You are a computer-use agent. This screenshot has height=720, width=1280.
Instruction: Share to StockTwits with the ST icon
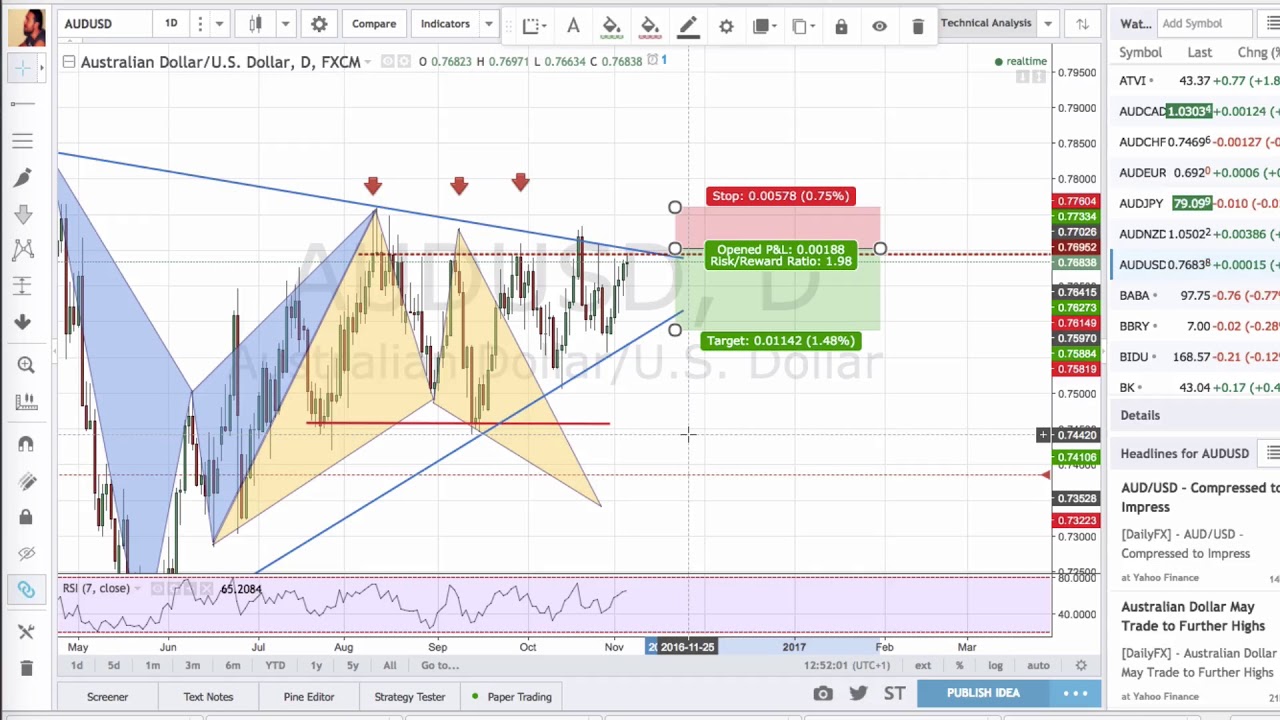pyautogui.click(x=894, y=693)
